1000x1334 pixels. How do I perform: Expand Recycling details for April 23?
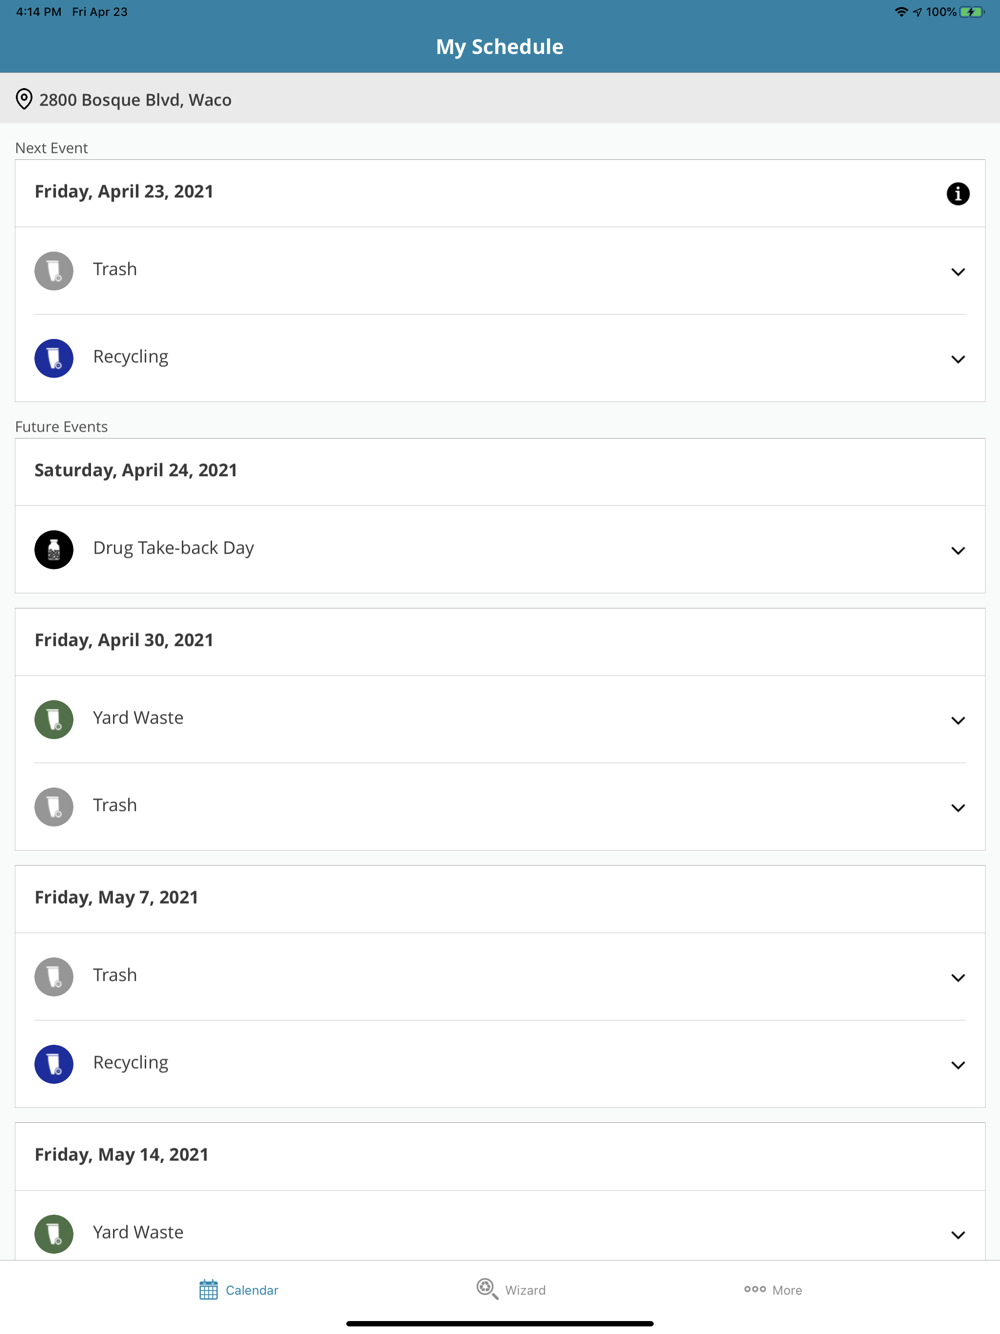pyautogui.click(x=958, y=359)
